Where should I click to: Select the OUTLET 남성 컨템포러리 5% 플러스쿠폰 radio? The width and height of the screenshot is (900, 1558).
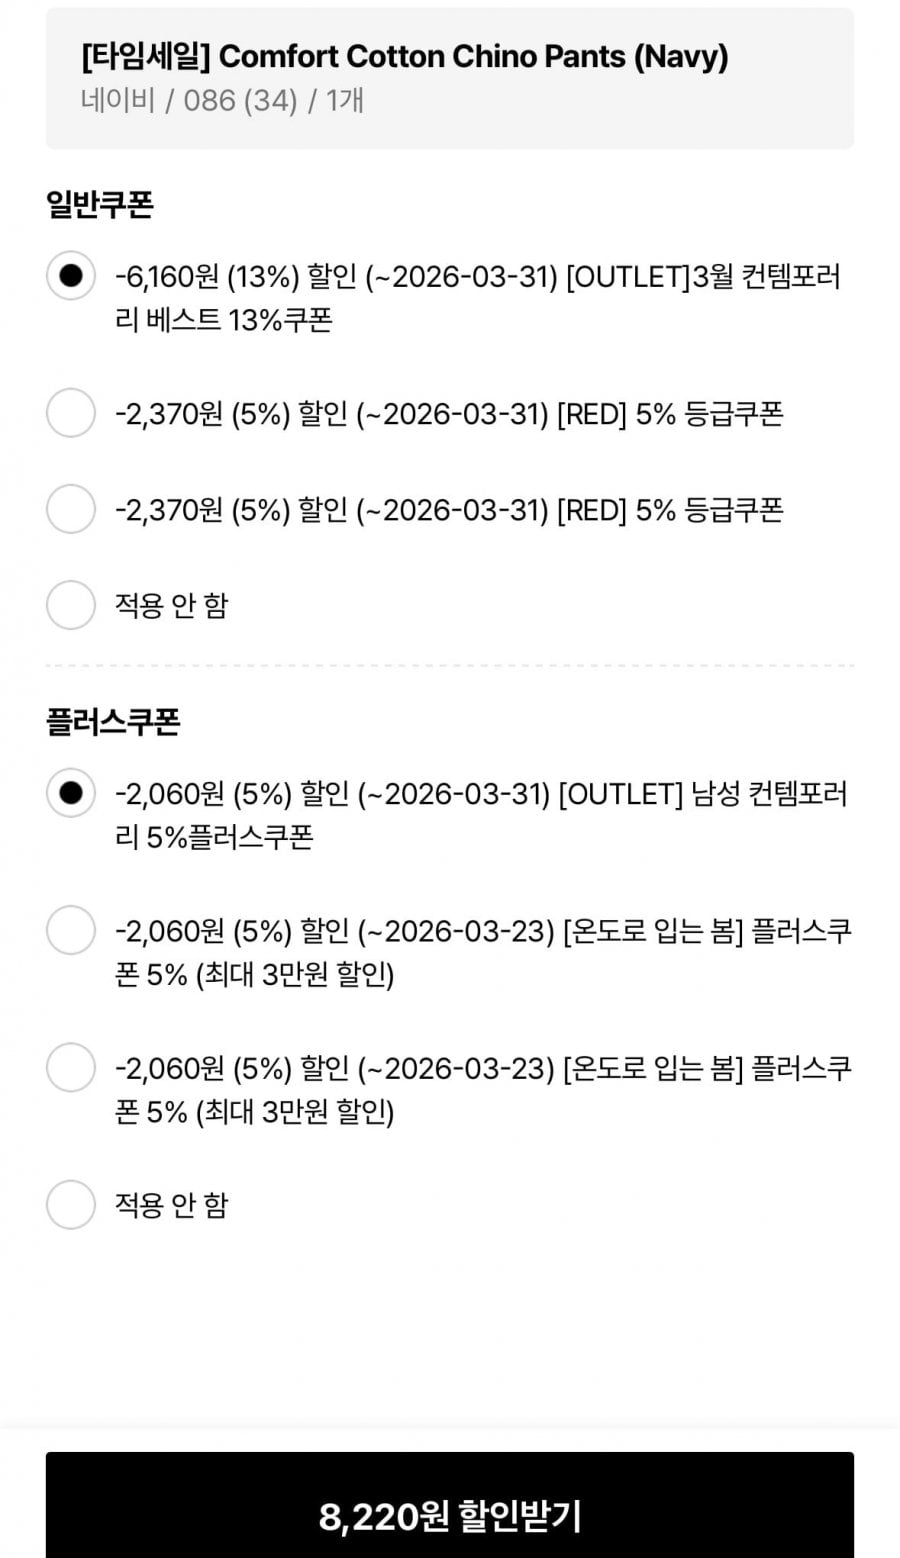(x=71, y=793)
